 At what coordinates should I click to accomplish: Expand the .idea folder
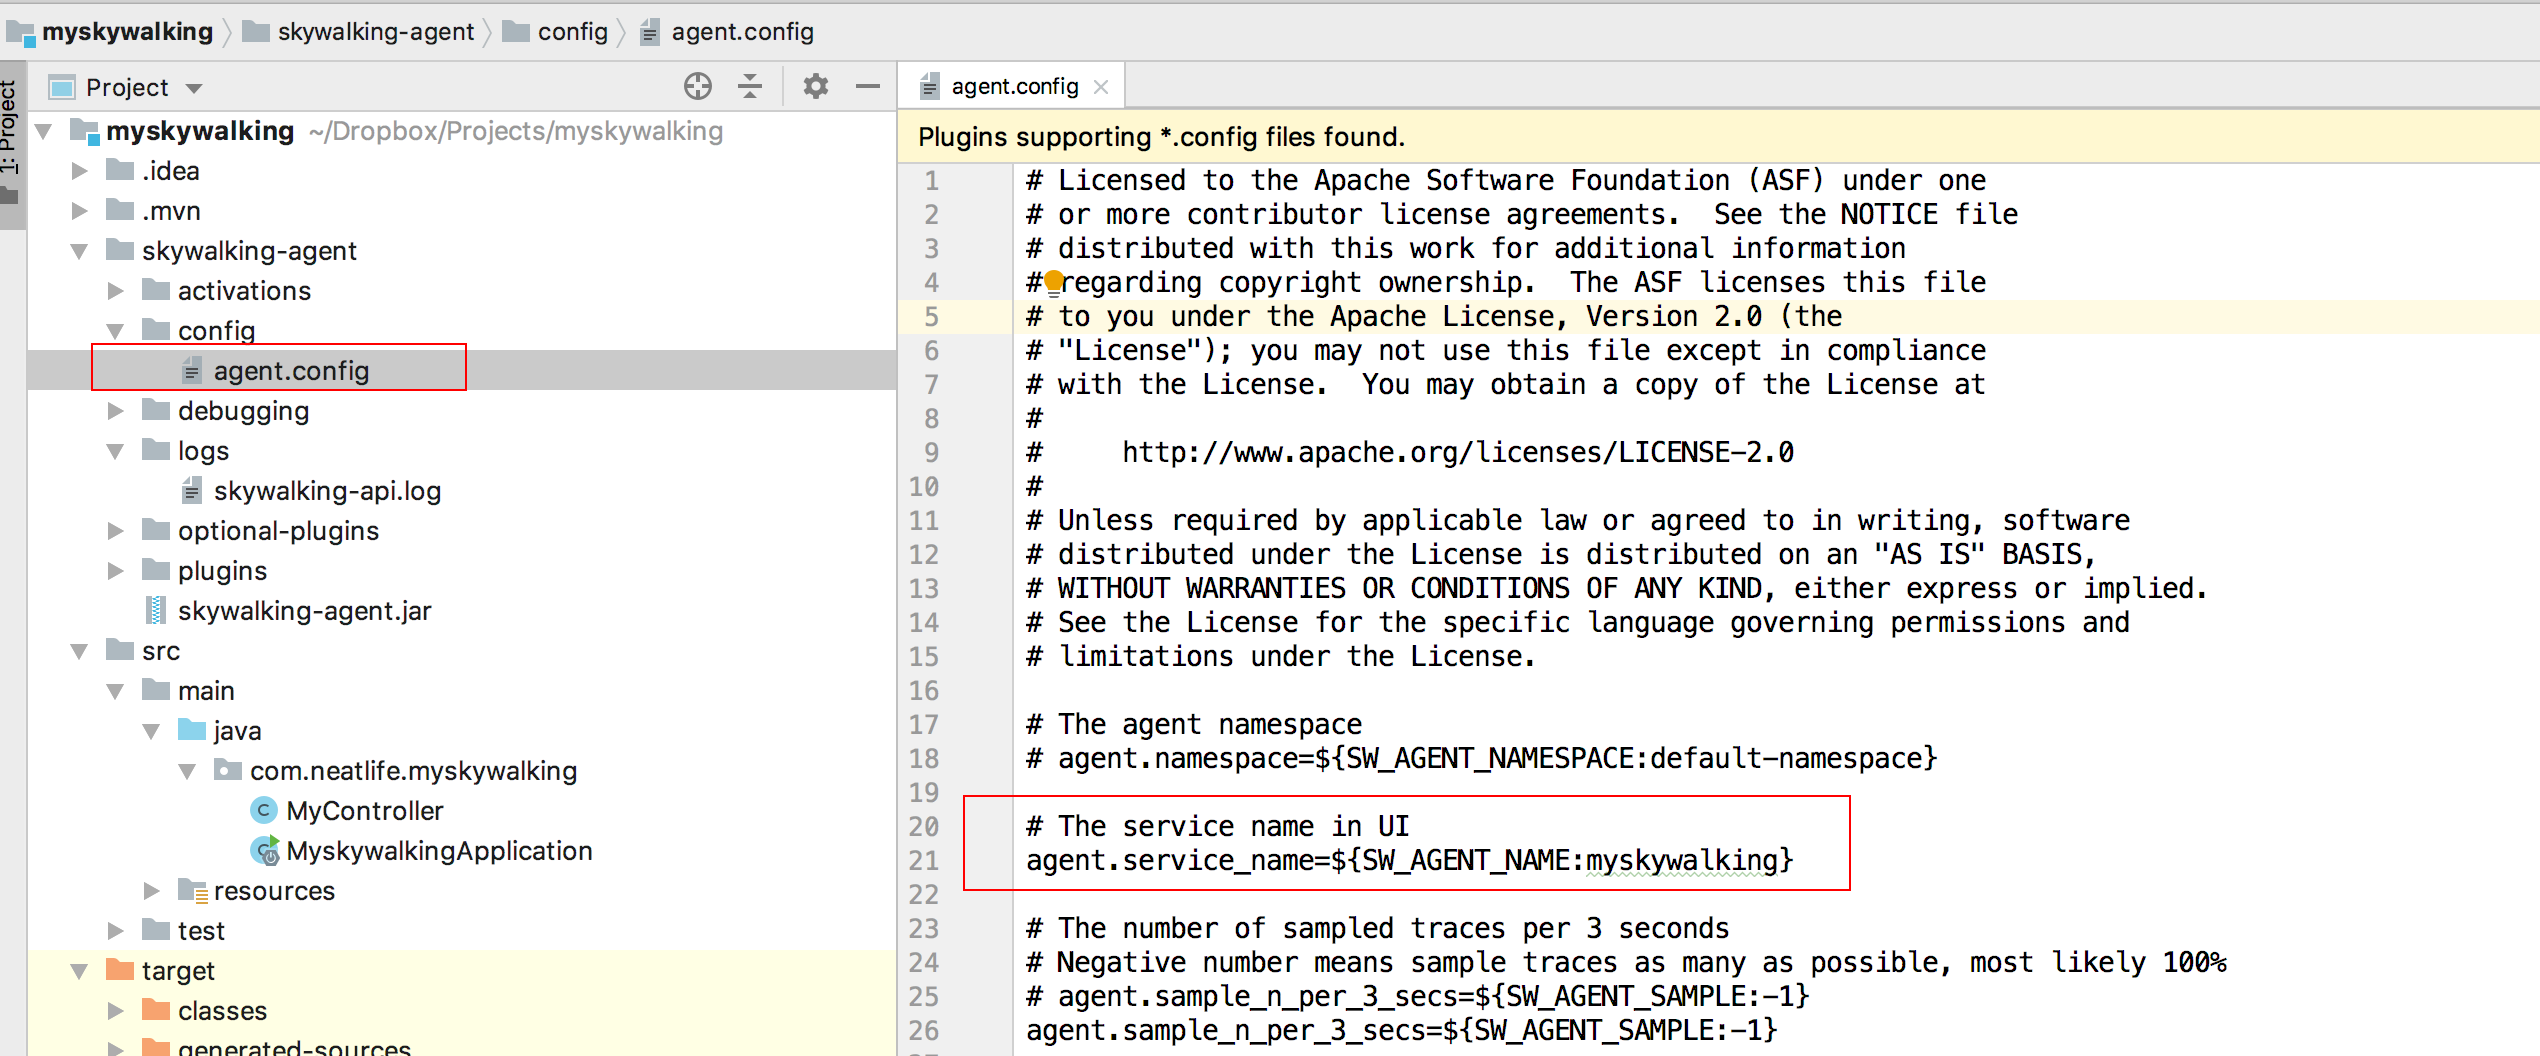point(80,171)
